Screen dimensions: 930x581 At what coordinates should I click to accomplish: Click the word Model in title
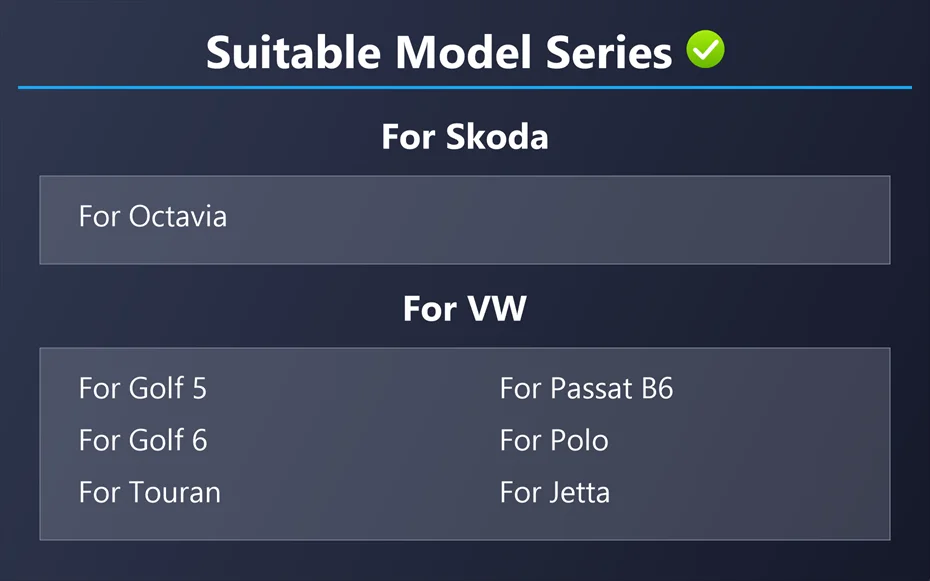click(463, 52)
